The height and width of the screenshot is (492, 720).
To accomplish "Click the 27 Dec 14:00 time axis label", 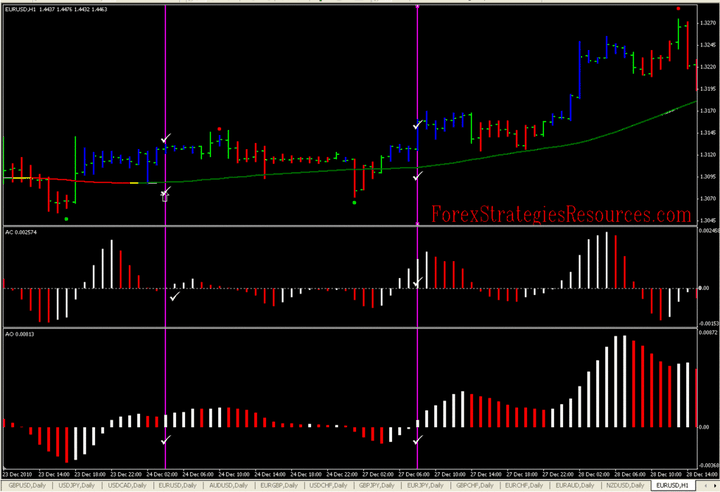I will tap(486, 474).
